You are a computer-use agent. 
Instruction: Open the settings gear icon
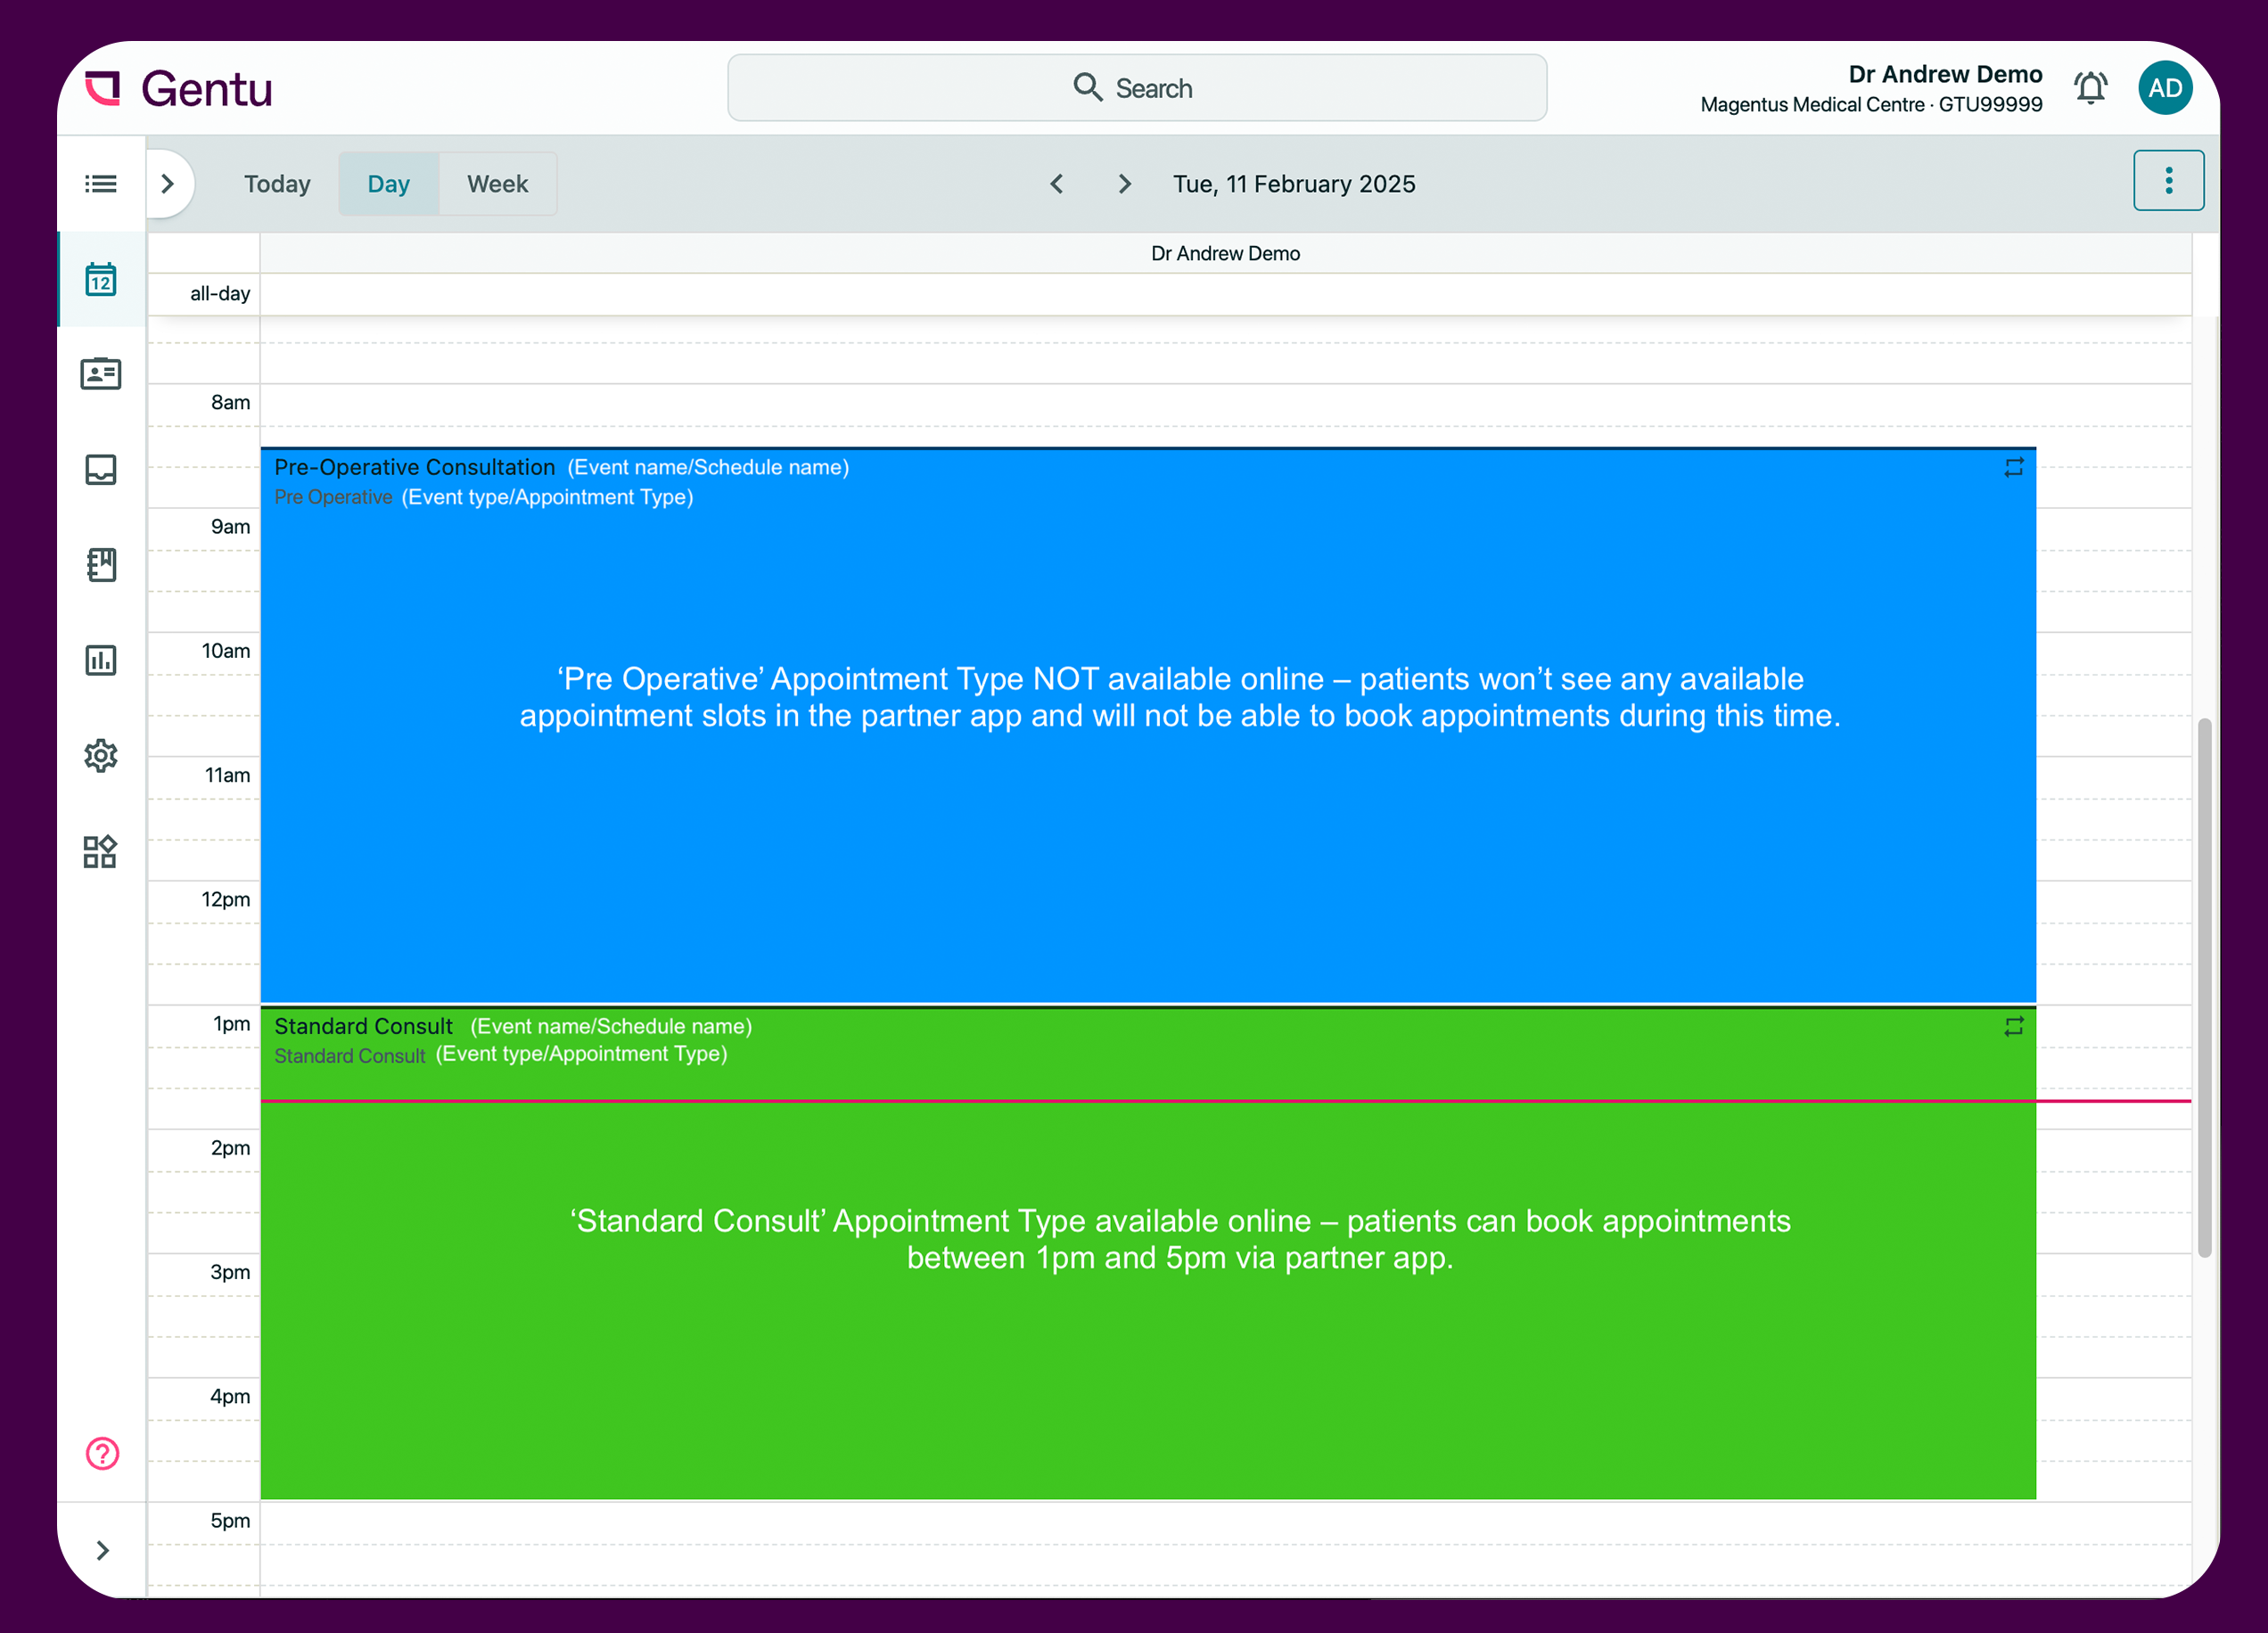pyautogui.click(x=100, y=756)
